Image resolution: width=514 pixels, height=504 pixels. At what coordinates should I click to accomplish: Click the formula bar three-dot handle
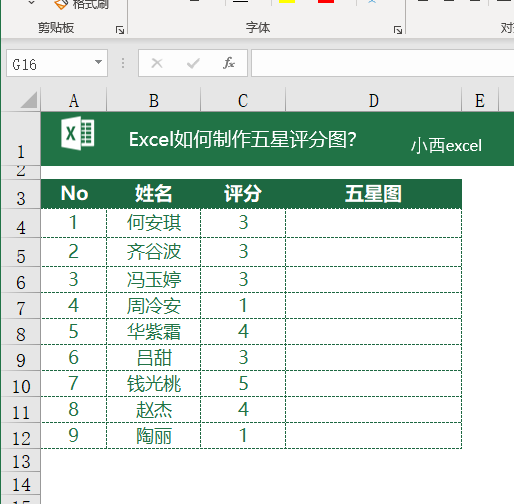click(x=123, y=63)
